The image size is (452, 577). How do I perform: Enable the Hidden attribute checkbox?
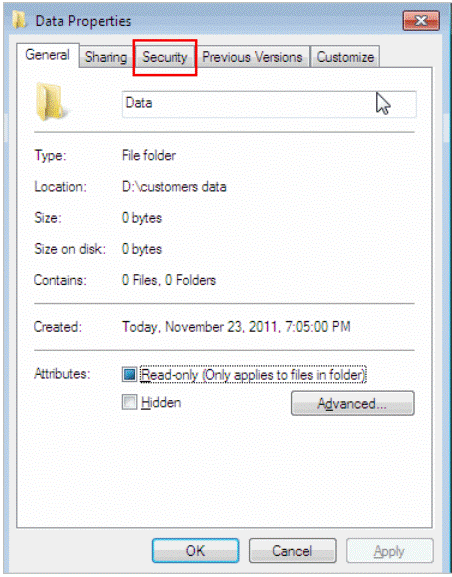click(129, 402)
